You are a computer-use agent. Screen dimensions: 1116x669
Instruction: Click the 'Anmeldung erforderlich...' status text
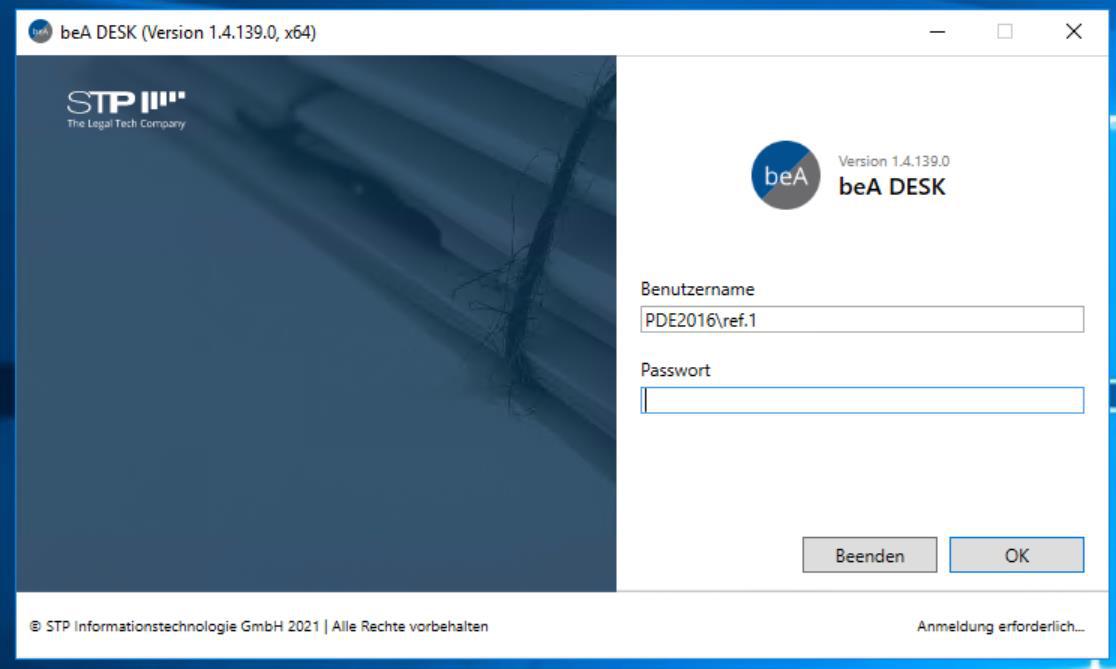[x=1000, y=626]
